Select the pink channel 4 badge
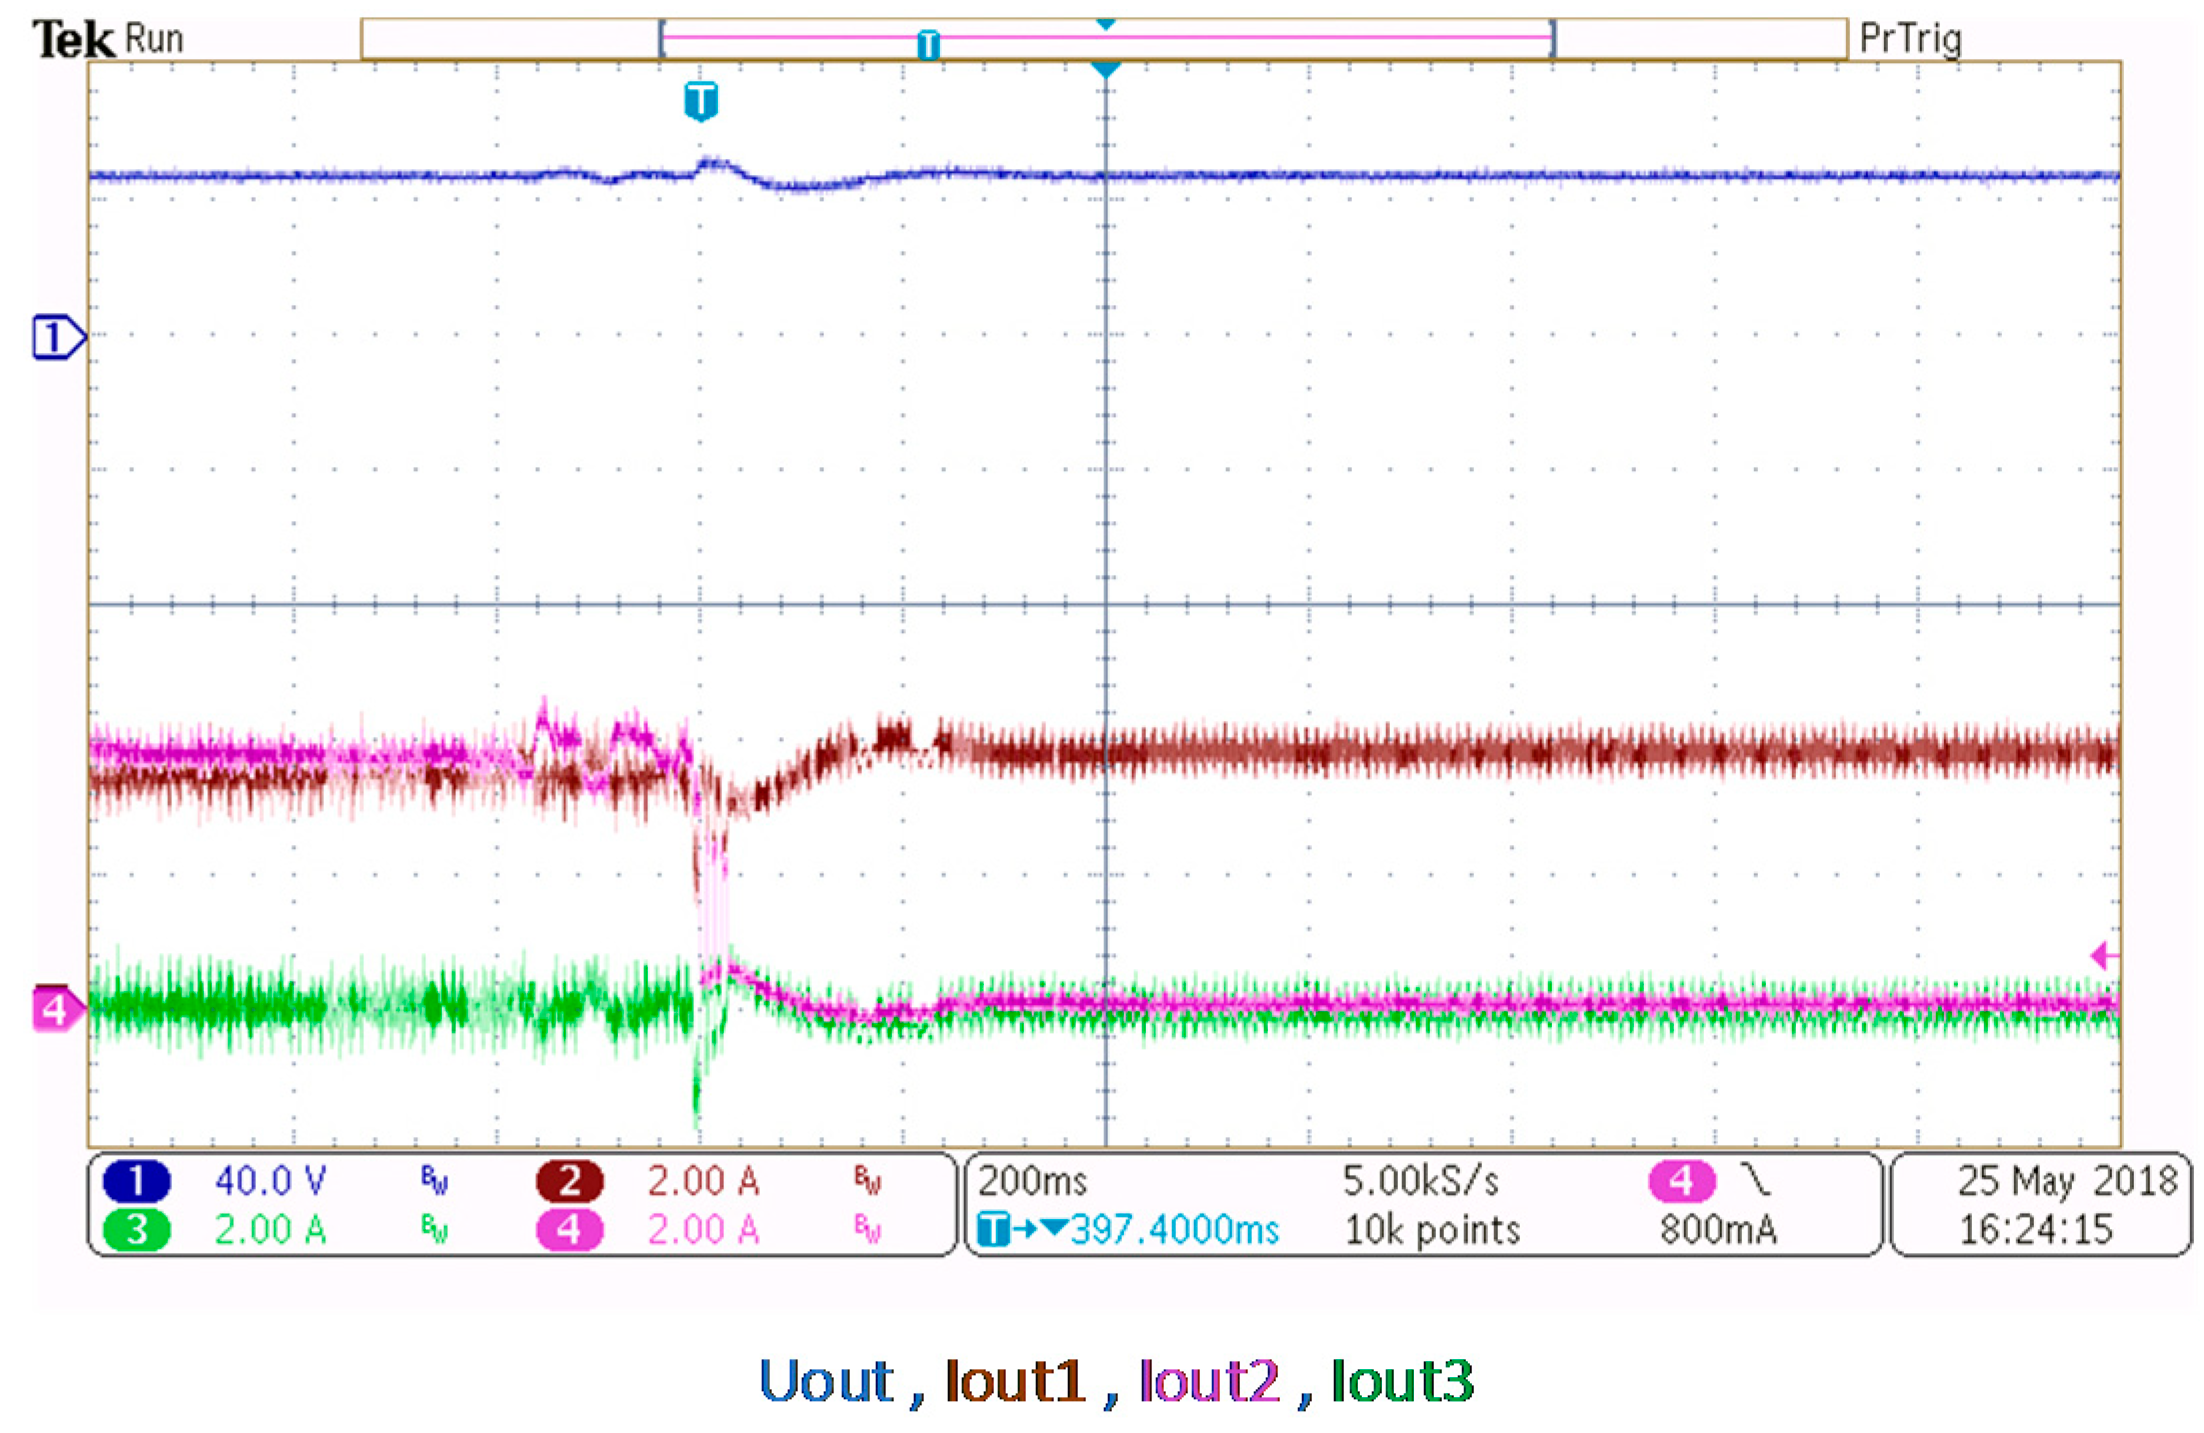2204x1433 pixels. [x=569, y=1229]
